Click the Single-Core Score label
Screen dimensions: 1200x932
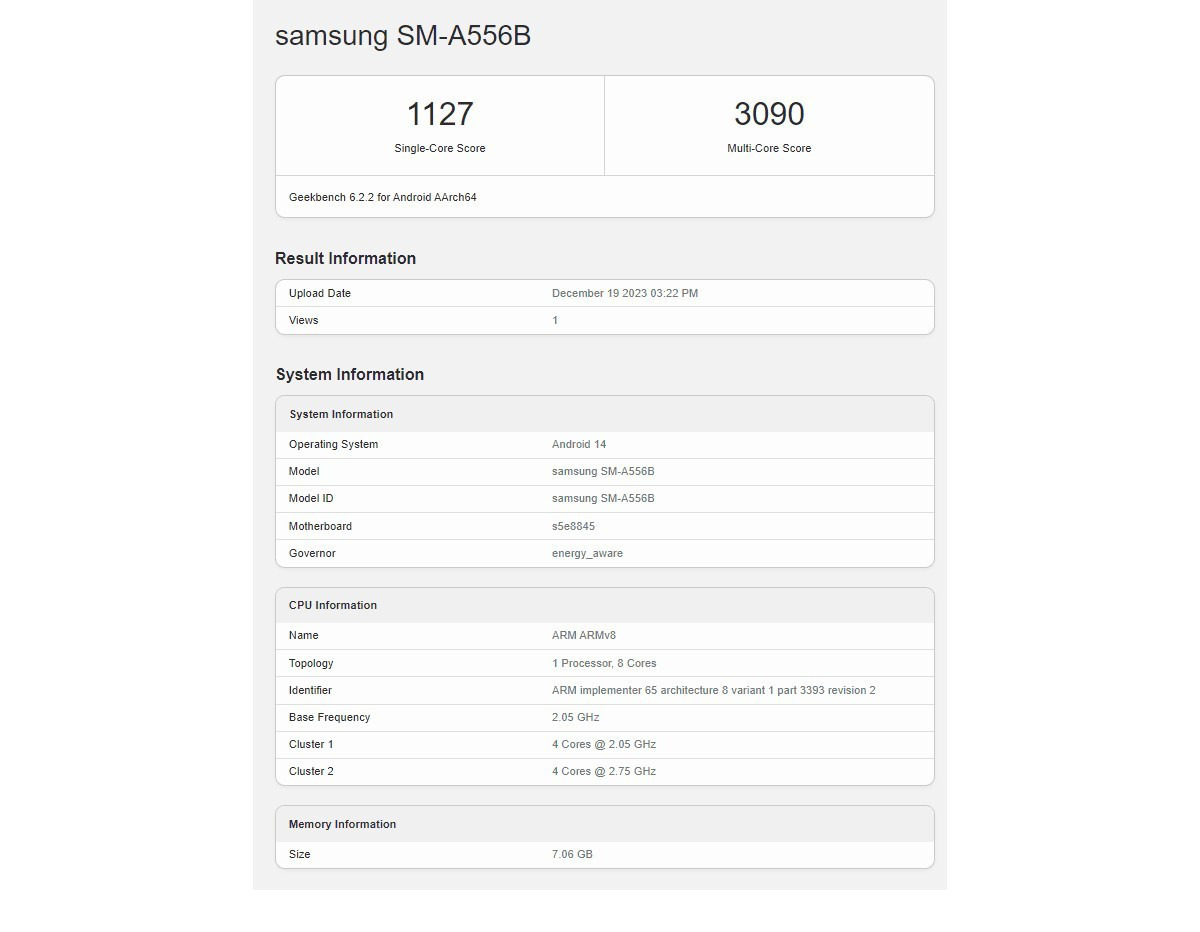(439, 148)
